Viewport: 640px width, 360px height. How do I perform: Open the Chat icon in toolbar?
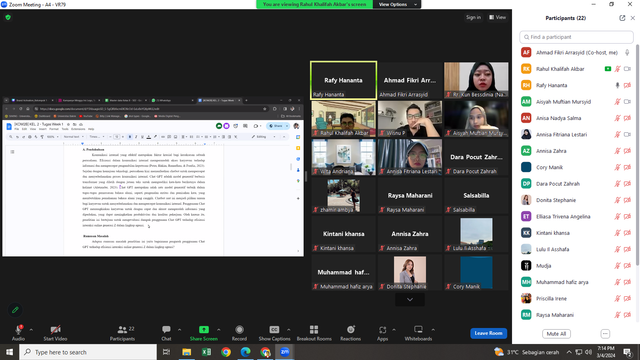click(x=166, y=329)
